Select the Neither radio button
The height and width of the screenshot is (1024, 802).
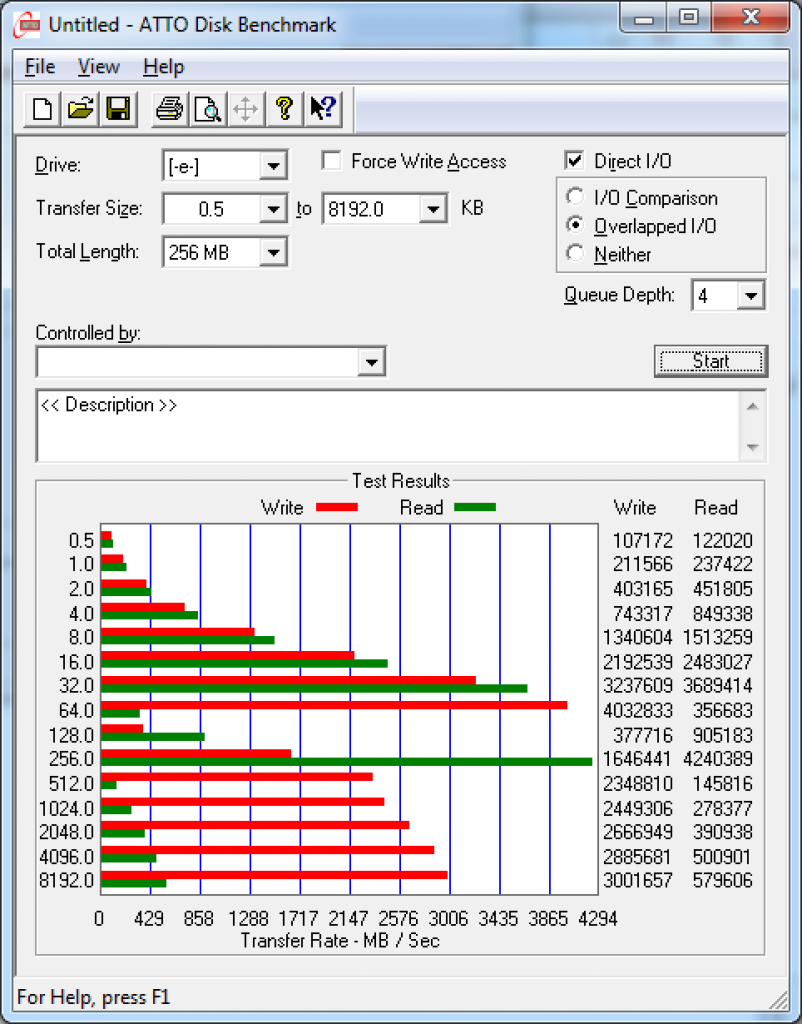(575, 253)
